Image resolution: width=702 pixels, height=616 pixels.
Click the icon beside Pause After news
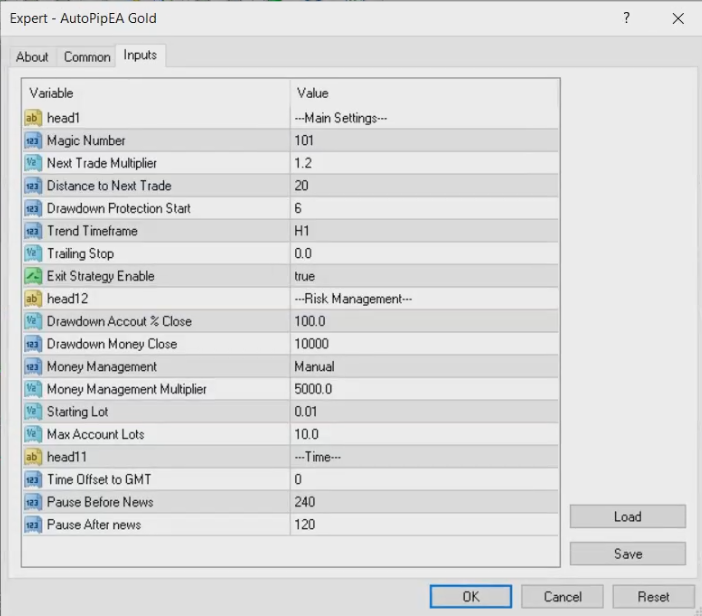[x=33, y=525]
